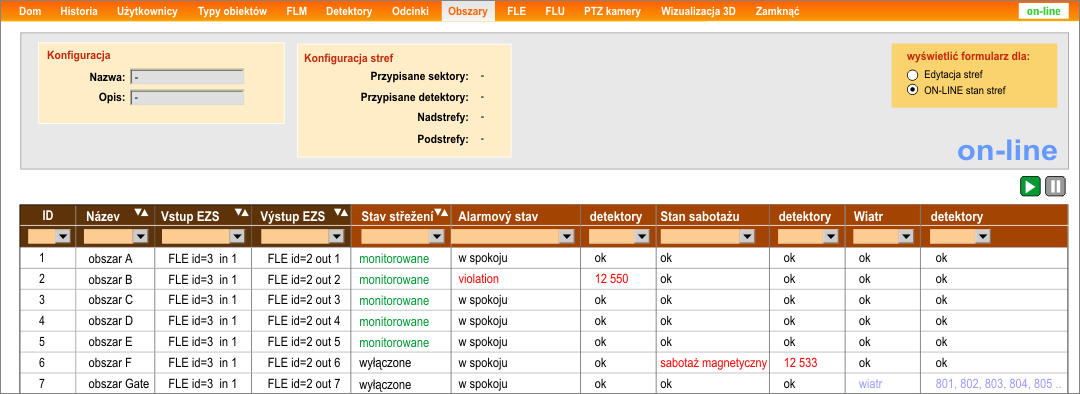Image resolution: width=1080 pixels, height=394 pixels.
Task: Select the Obszary tab
Action: point(468,11)
